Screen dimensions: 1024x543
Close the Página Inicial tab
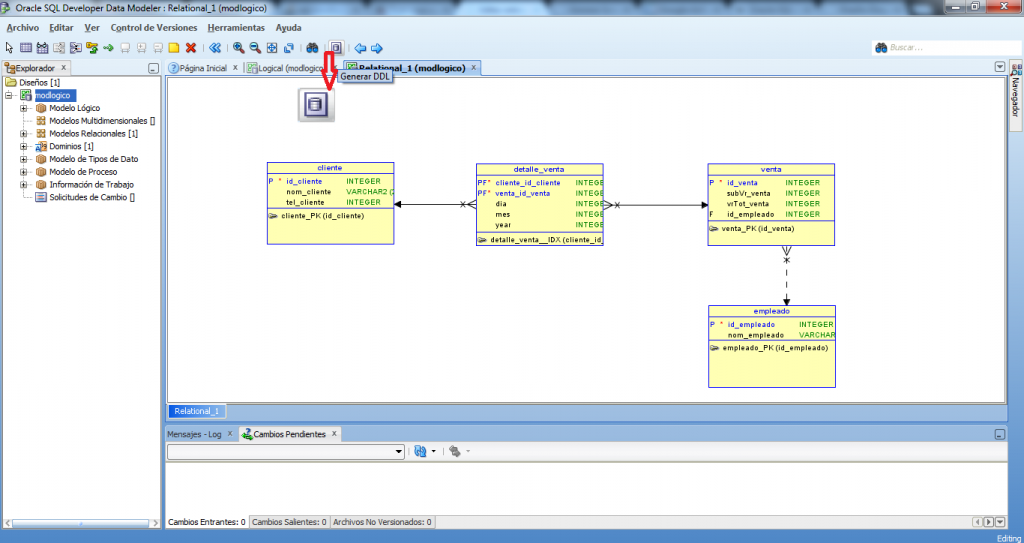(236, 67)
